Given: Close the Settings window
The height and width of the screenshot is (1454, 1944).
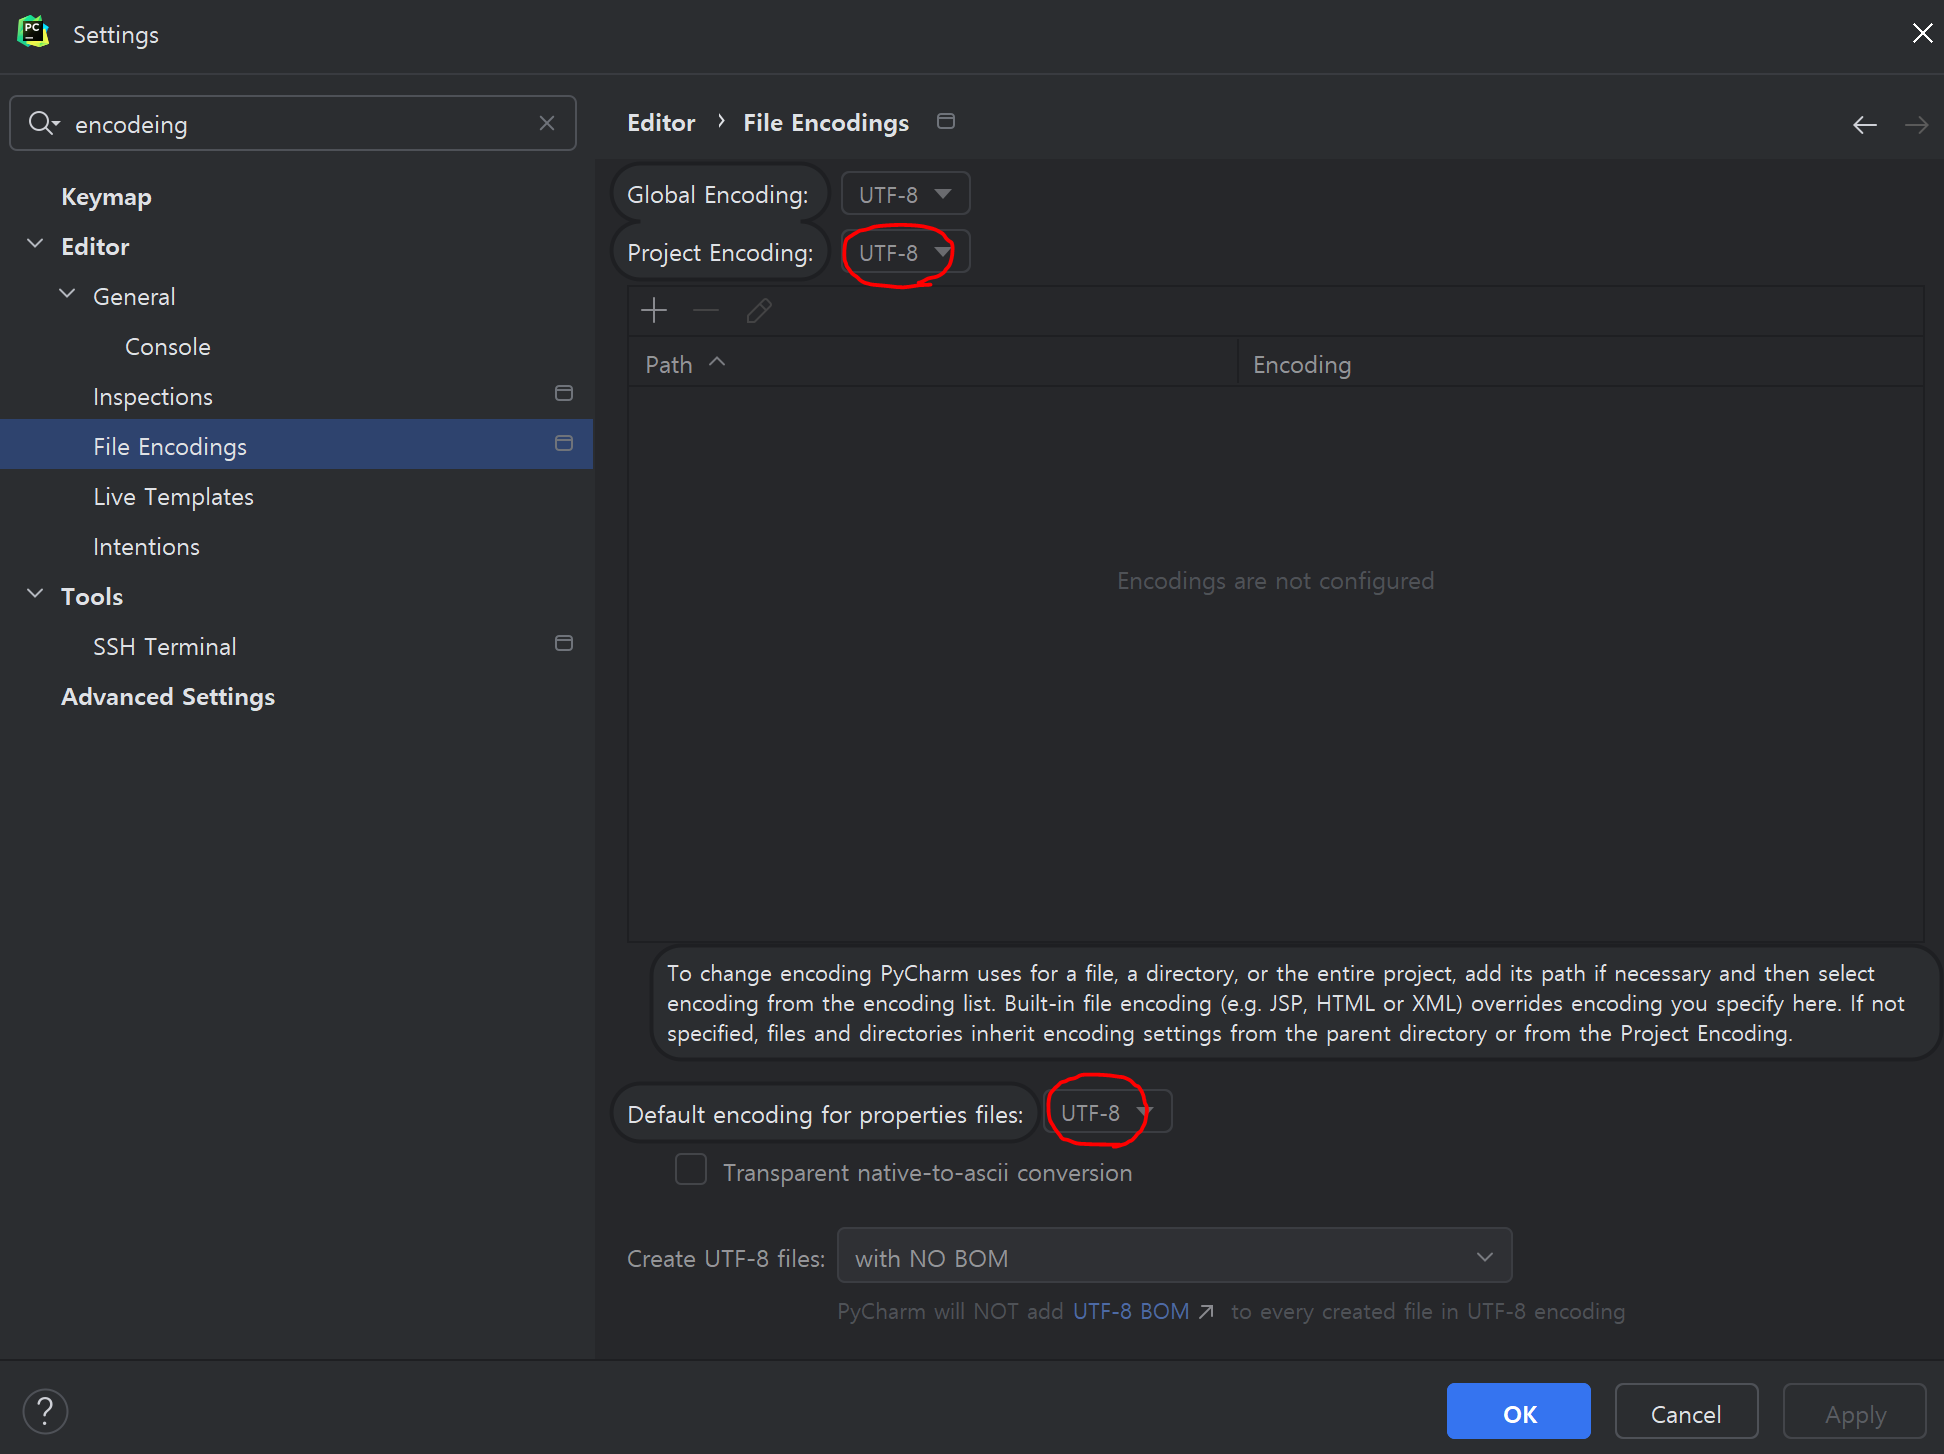Looking at the screenshot, I should tap(1922, 33).
